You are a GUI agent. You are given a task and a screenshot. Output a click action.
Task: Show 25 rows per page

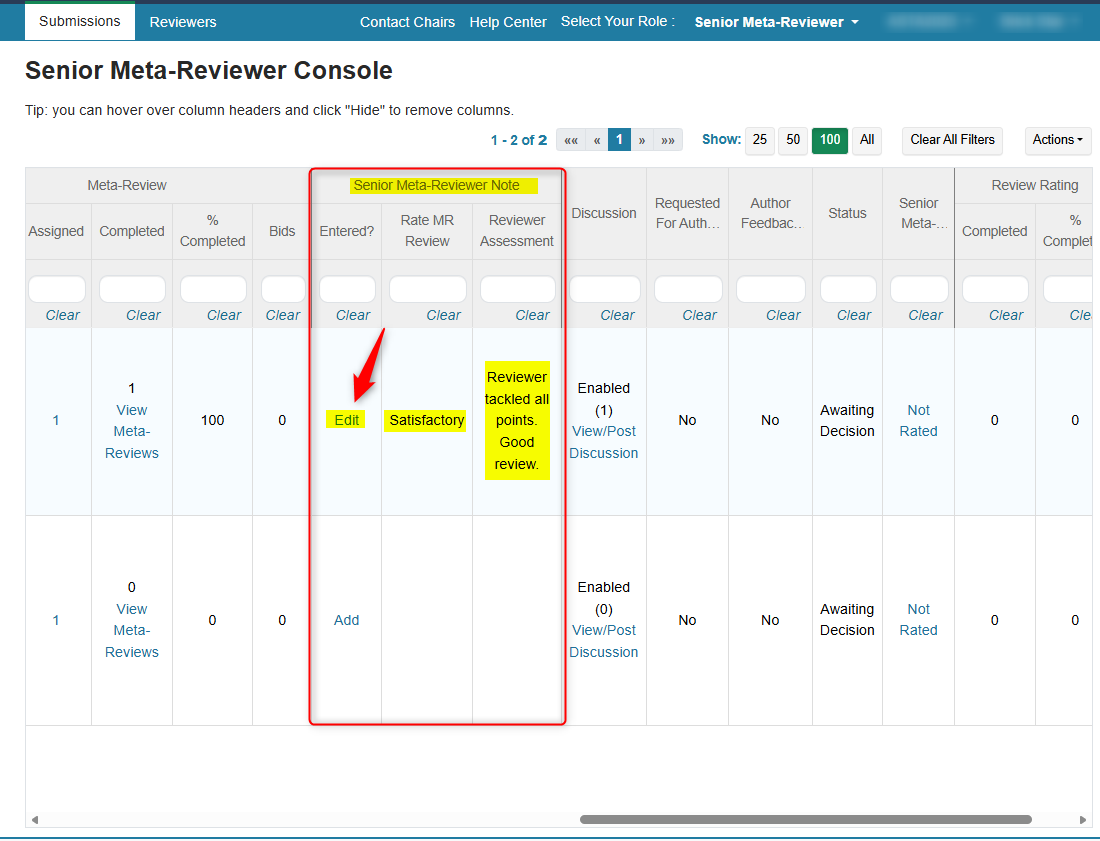point(760,140)
